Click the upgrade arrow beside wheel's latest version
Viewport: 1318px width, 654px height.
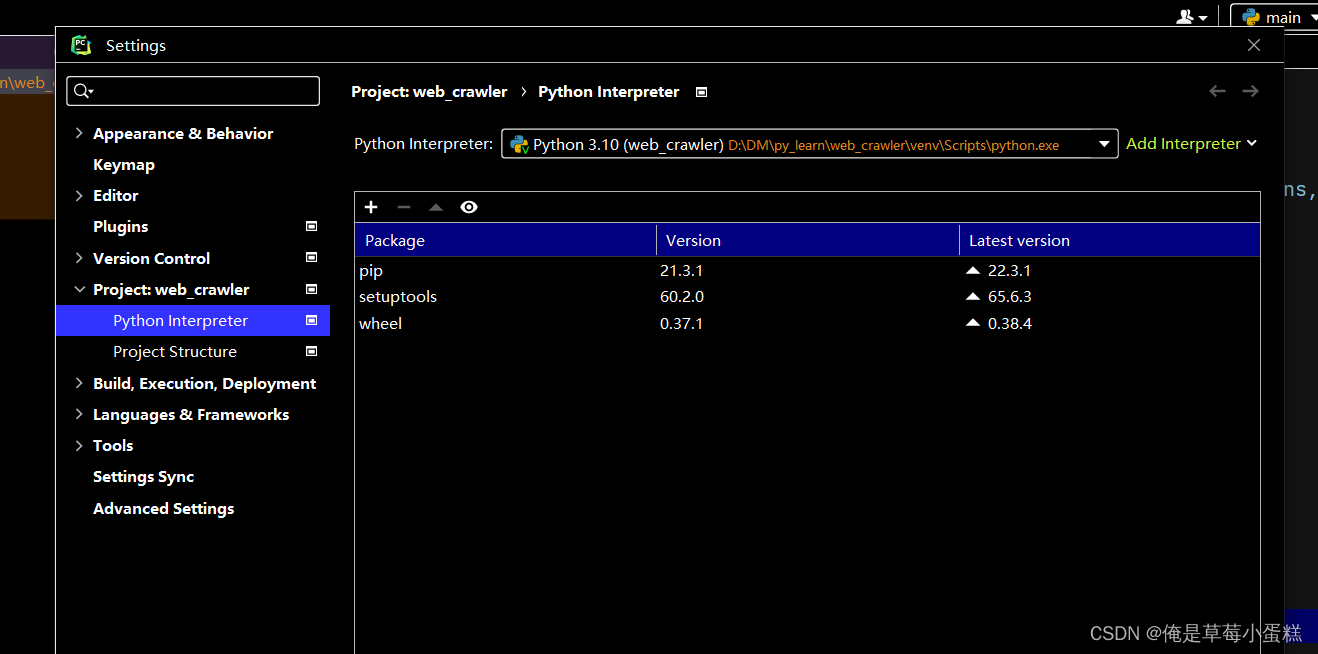[973, 324]
